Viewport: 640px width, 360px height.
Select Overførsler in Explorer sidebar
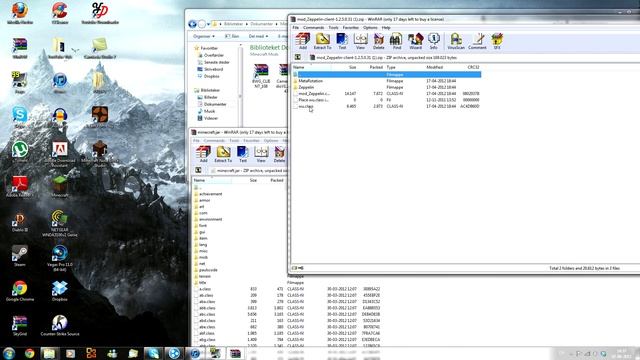[214, 55]
